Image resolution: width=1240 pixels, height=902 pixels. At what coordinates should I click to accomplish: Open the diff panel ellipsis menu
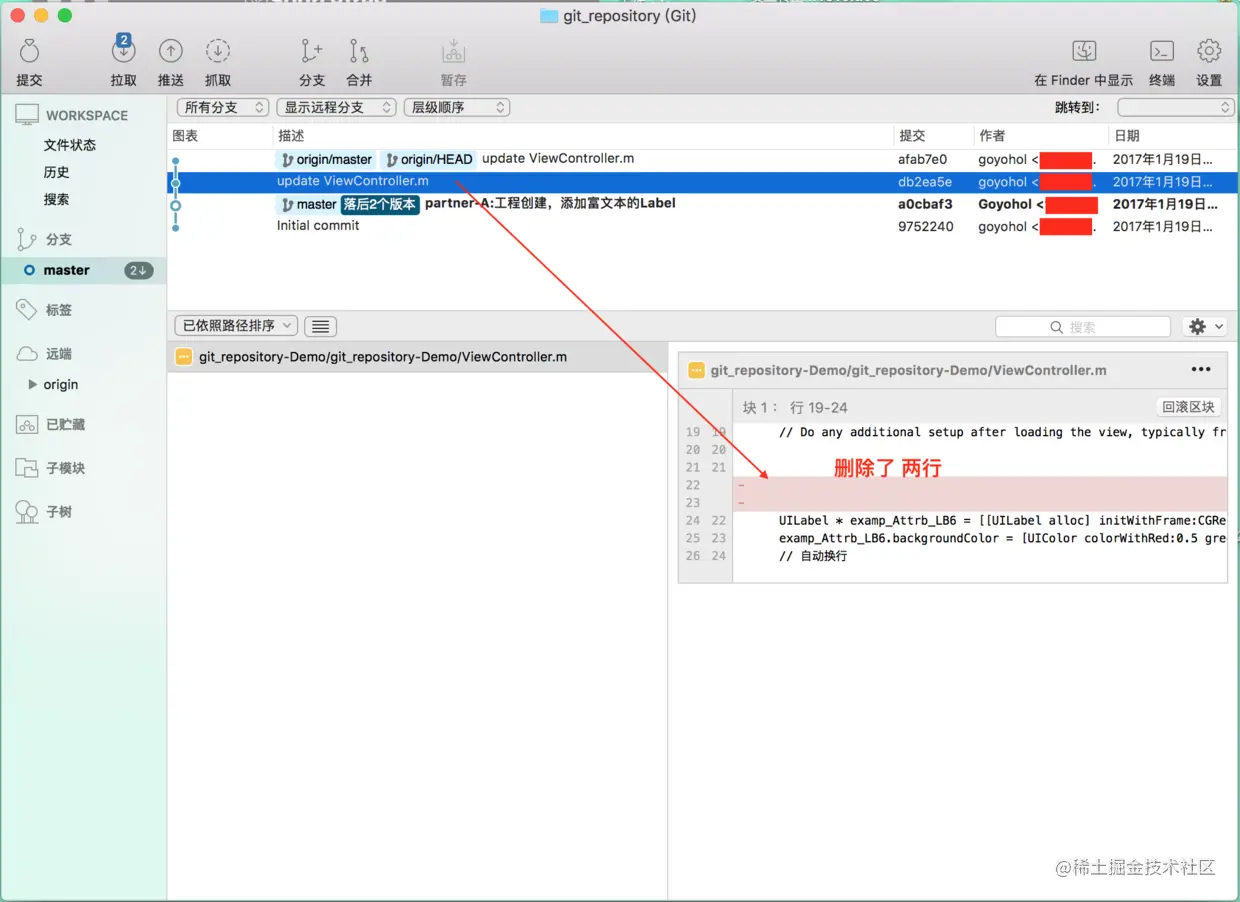coord(1201,370)
